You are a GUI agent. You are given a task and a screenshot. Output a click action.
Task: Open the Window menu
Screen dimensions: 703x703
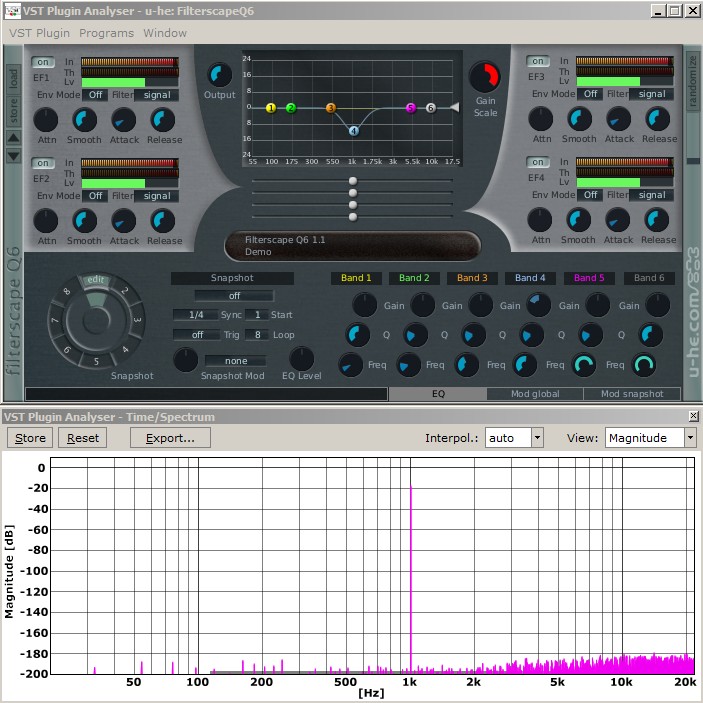tap(165, 33)
